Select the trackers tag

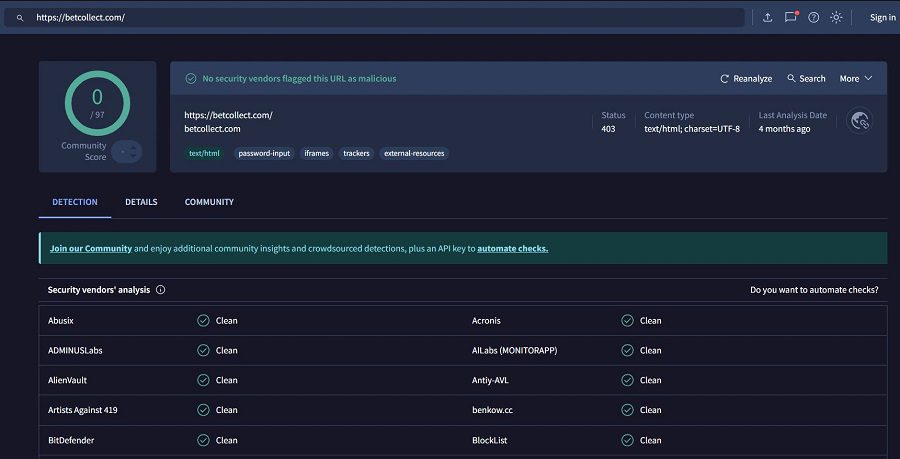click(x=356, y=154)
